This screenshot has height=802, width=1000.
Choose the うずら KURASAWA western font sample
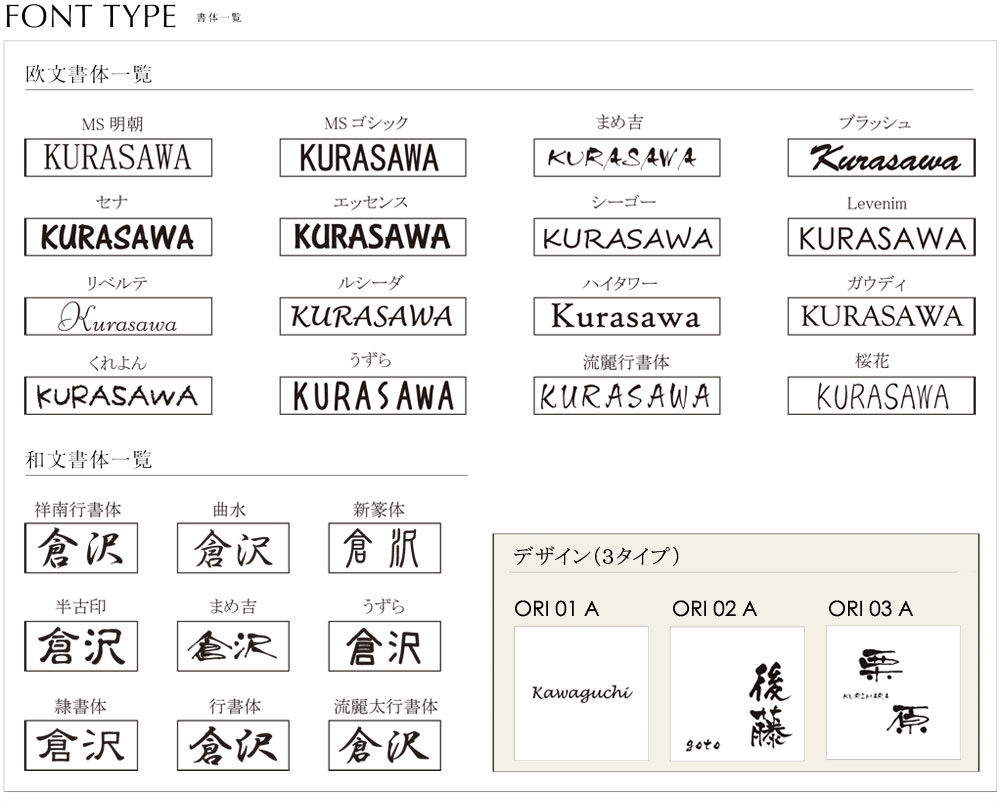[372, 396]
